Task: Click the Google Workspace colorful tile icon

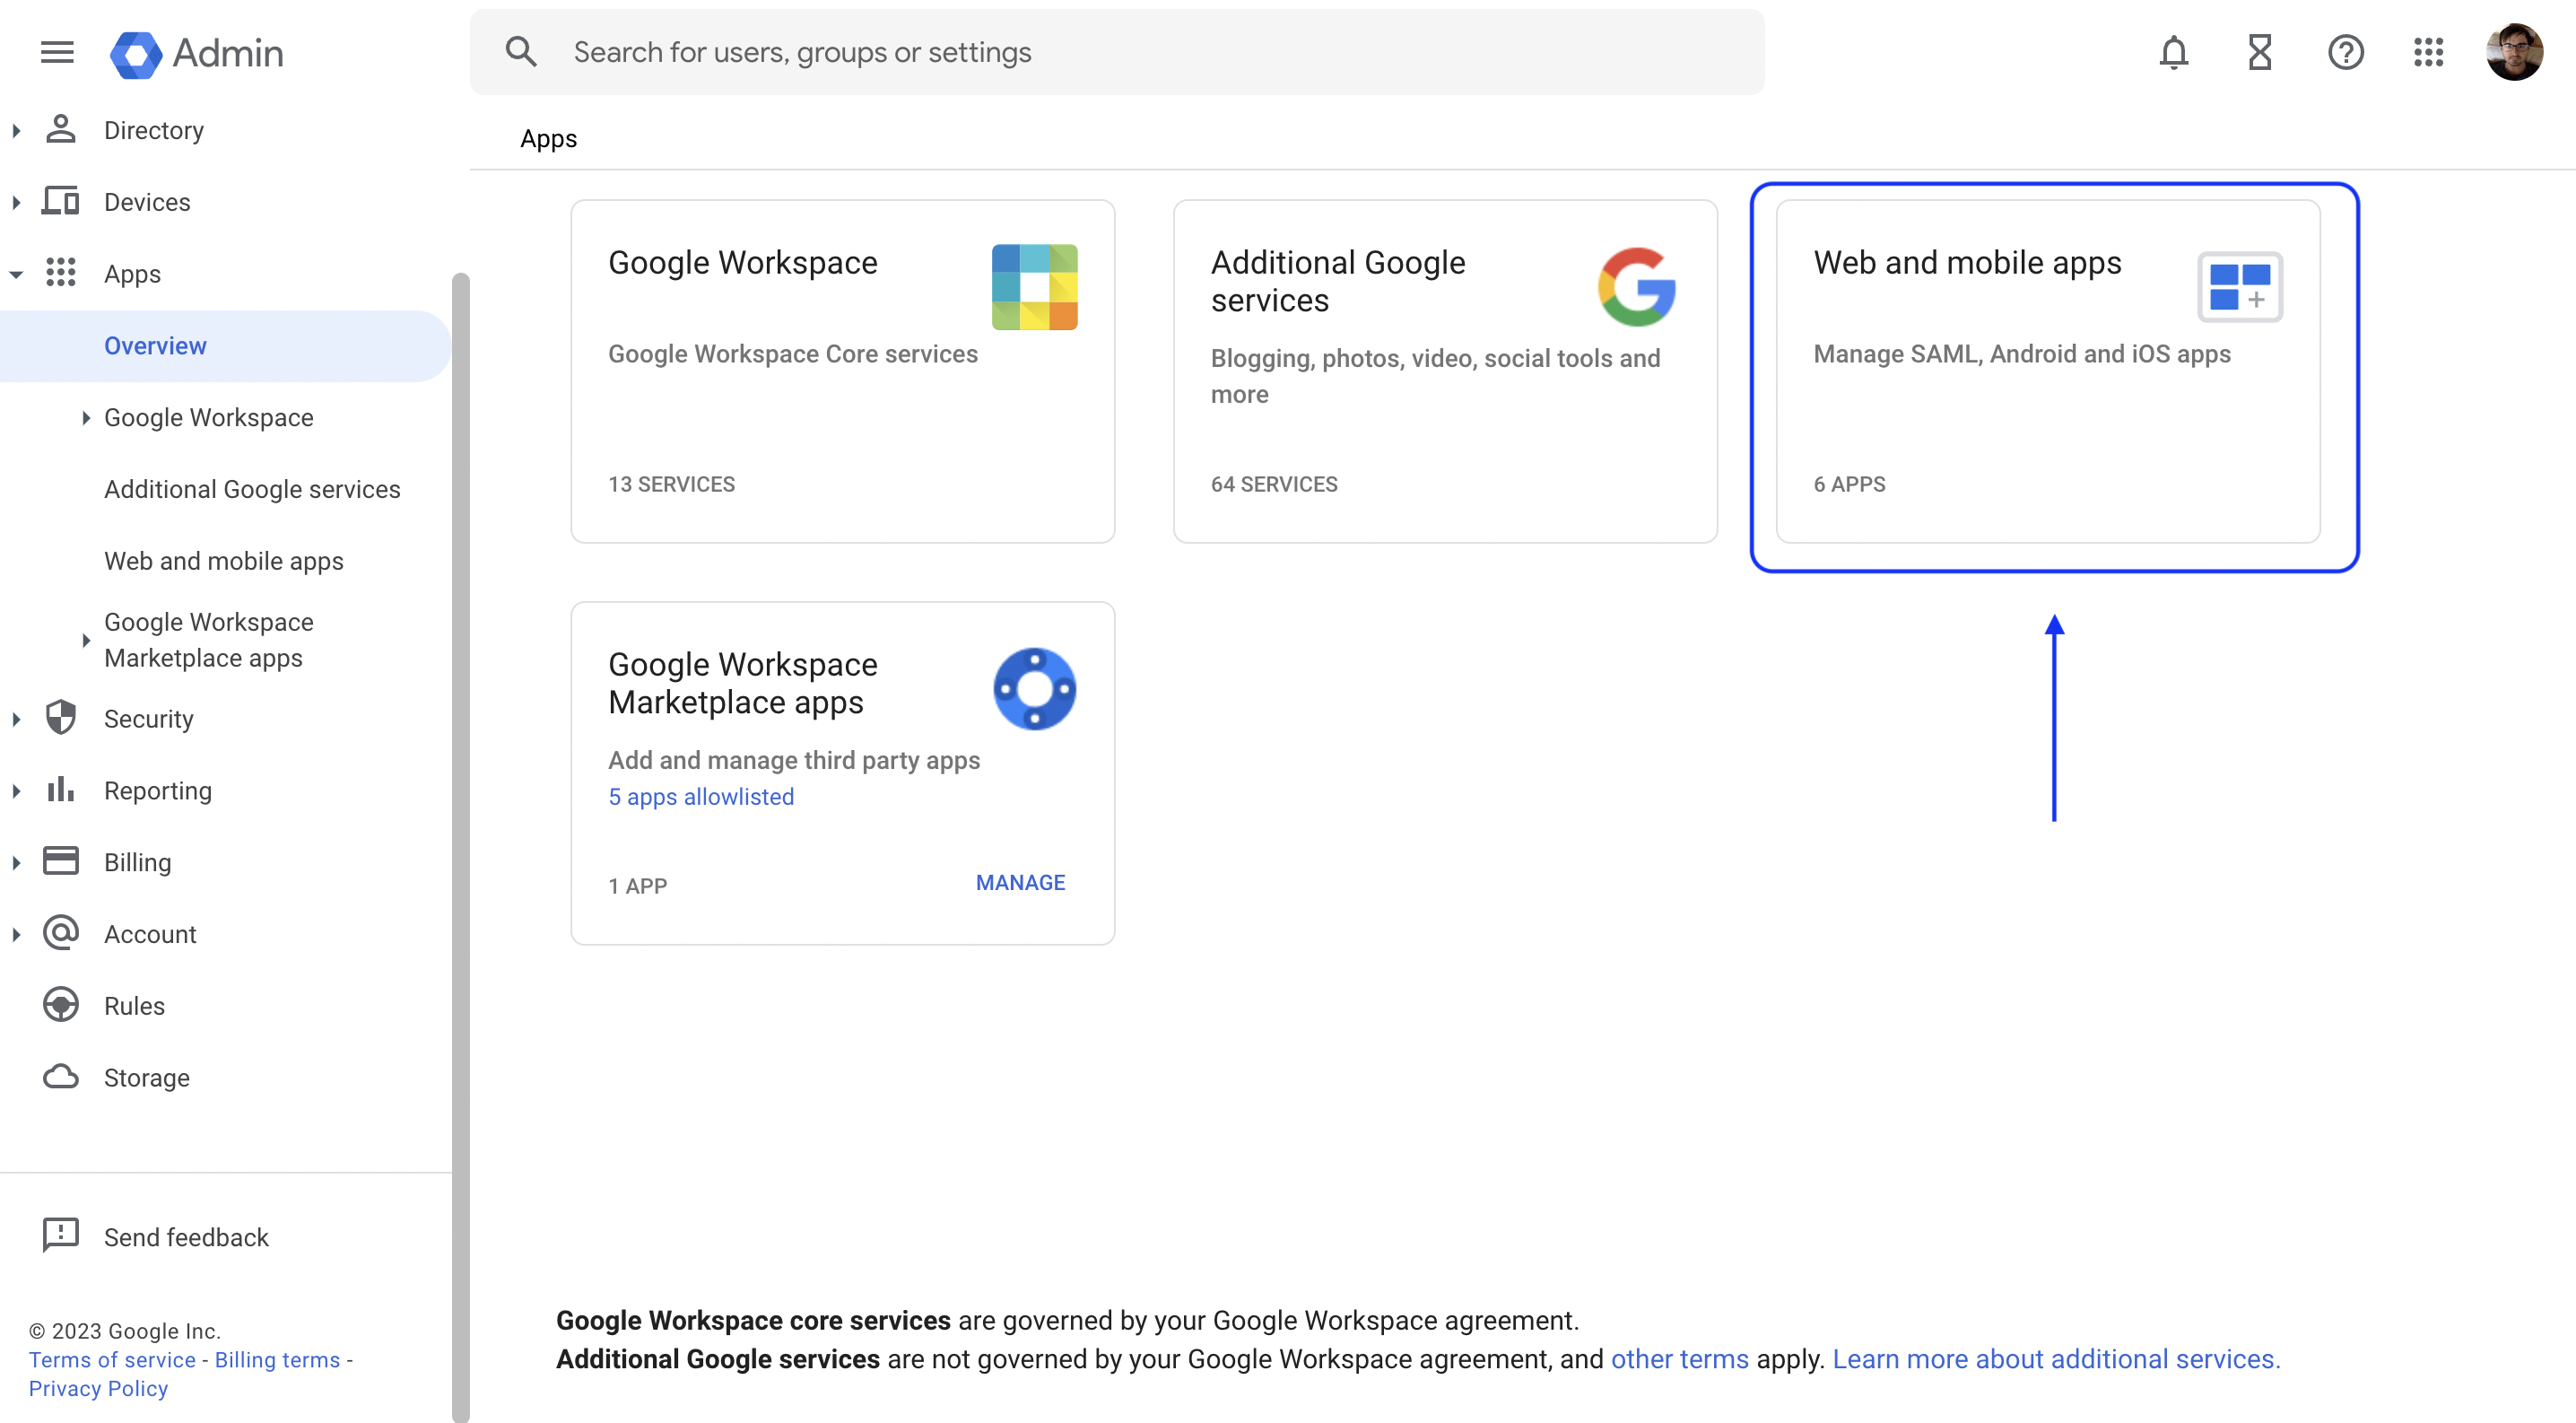Action: pyautogui.click(x=1035, y=287)
